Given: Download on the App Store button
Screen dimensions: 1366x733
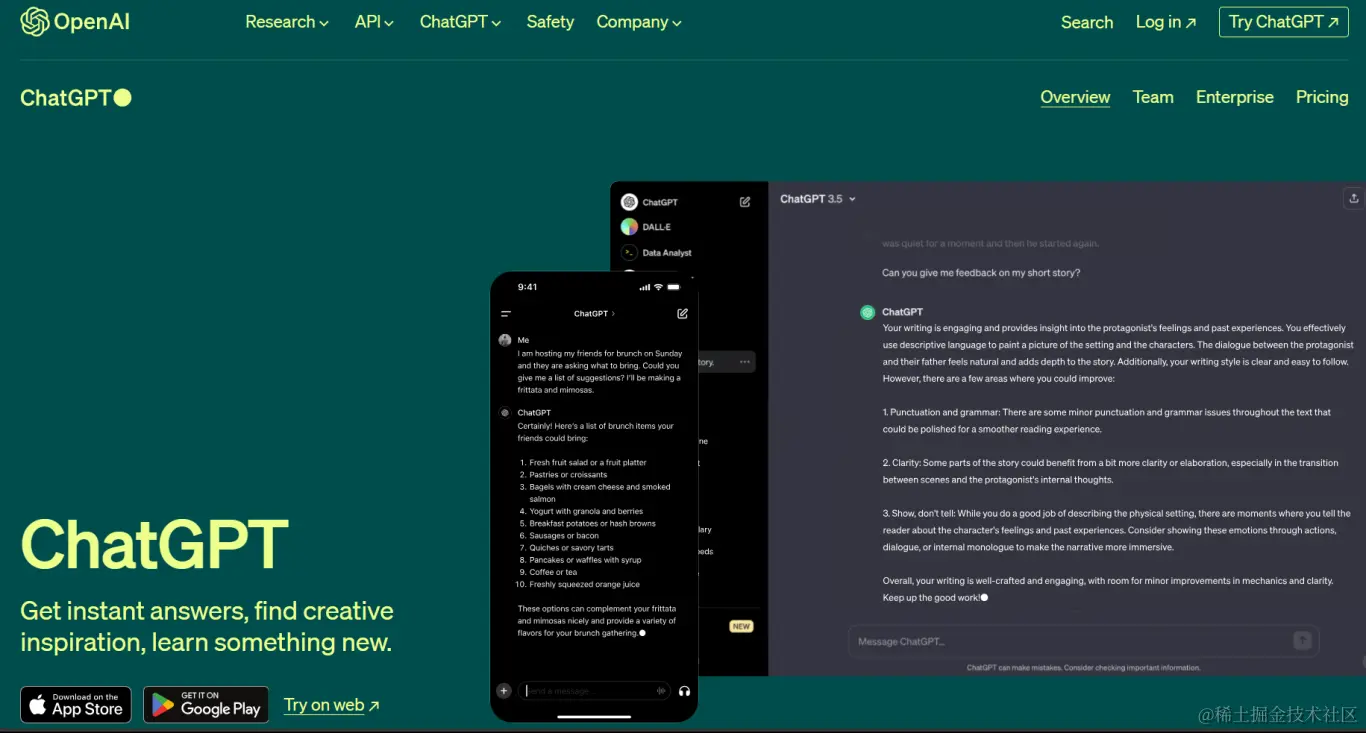Looking at the screenshot, I should point(76,705).
